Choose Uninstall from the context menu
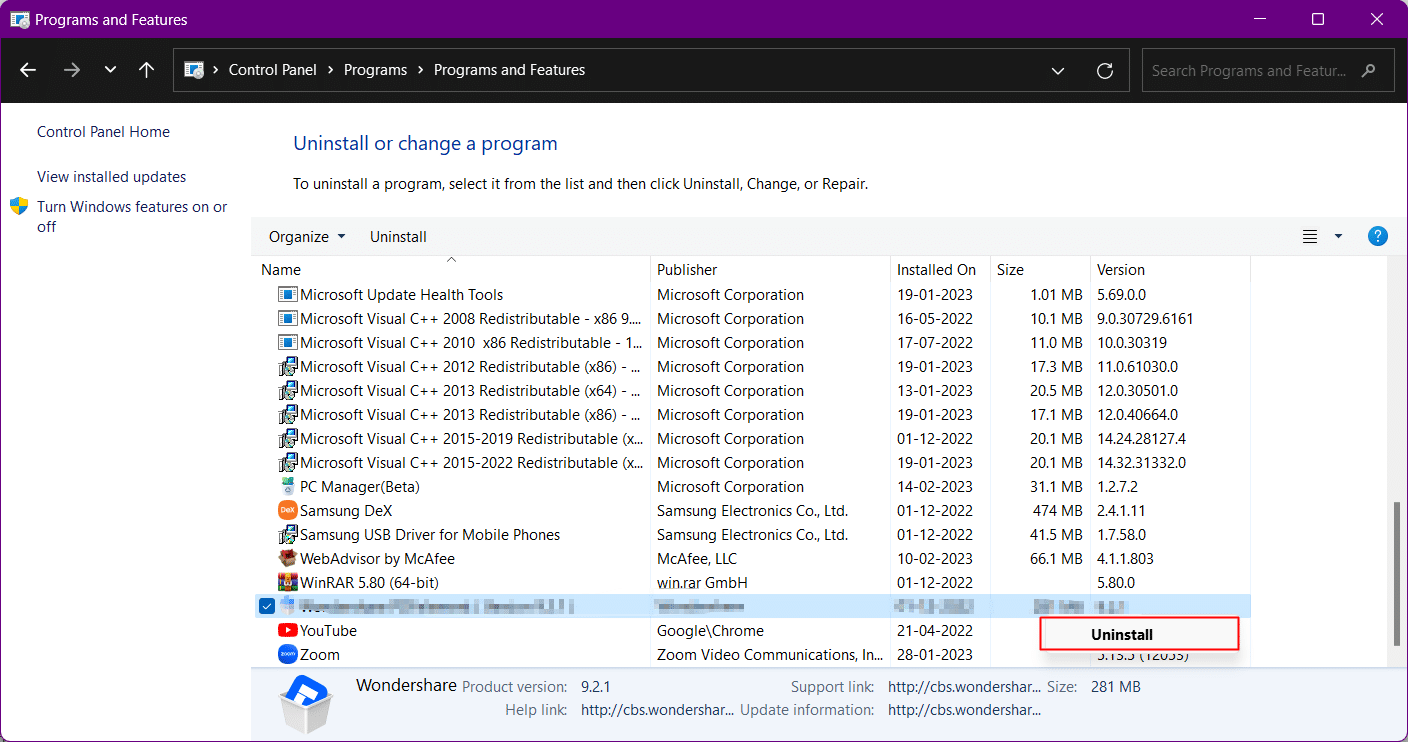Image resolution: width=1408 pixels, height=742 pixels. 1122,635
